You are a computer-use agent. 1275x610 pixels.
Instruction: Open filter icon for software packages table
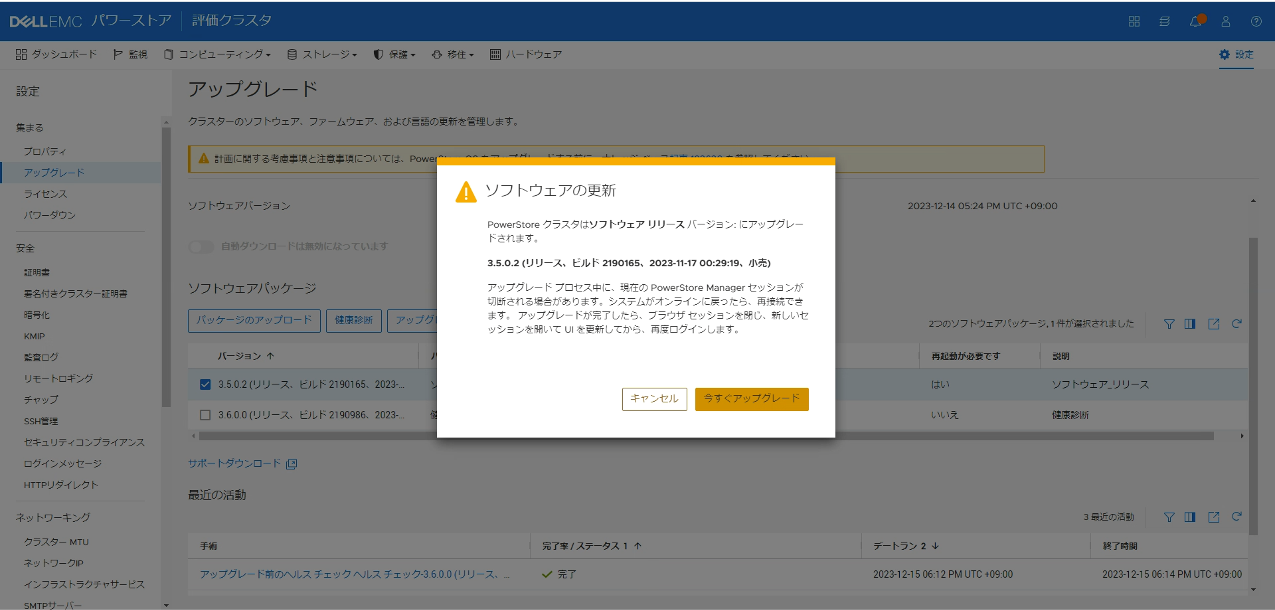tap(1169, 324)
